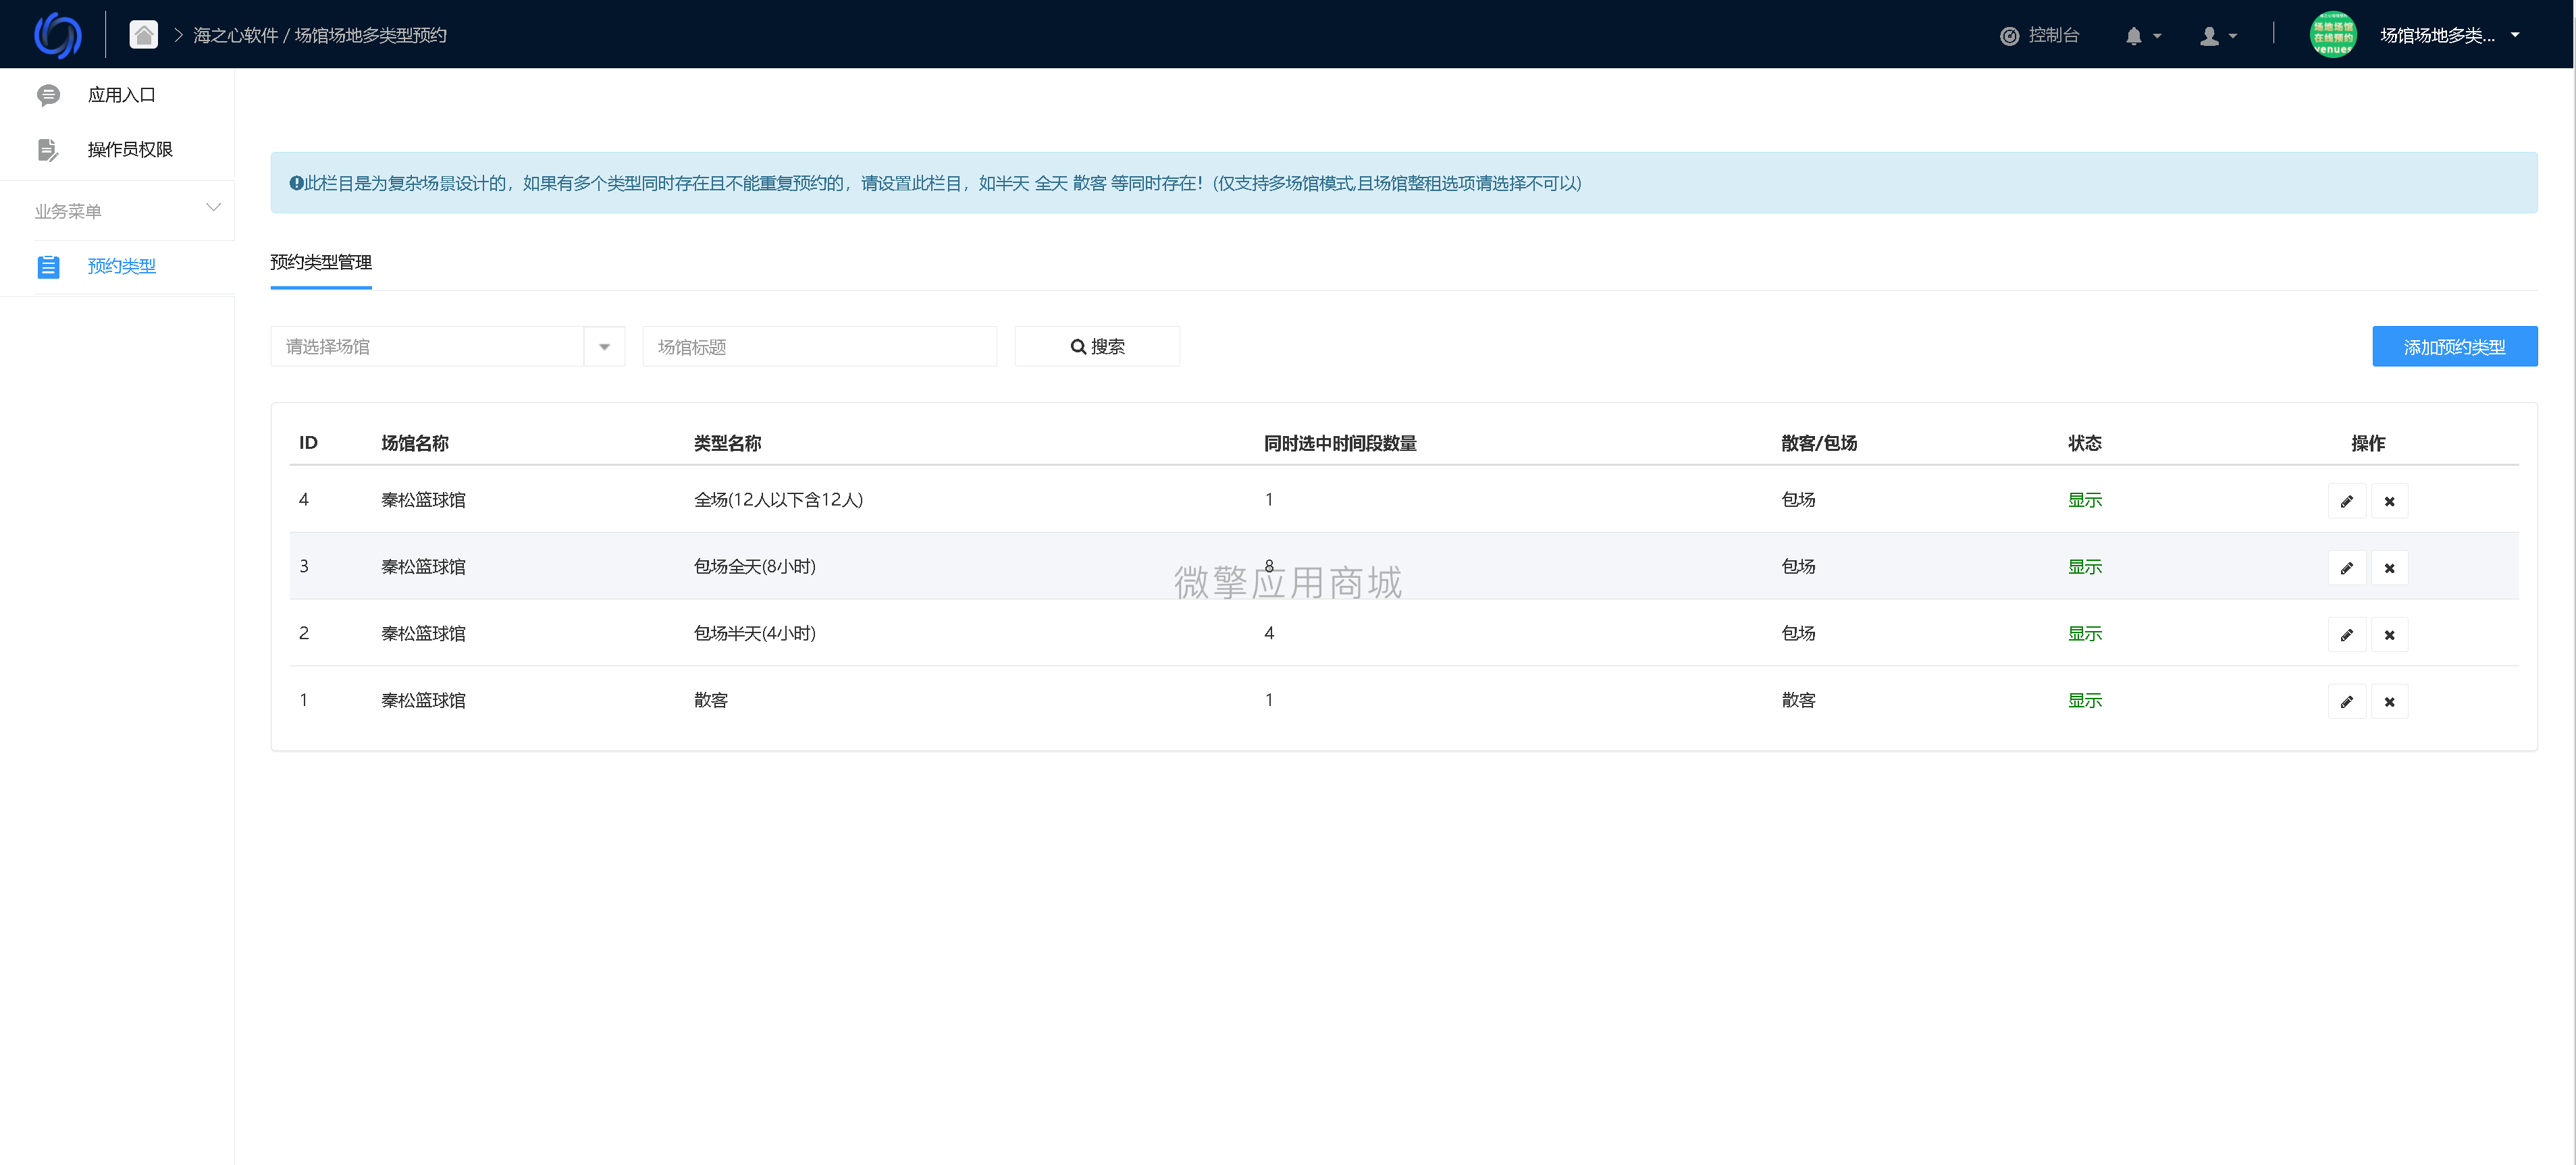2576x1165 pixels.
Task: Open the 请选择场馆 venue dropdown
Action: pyautogui.click(x=447, y=347)
